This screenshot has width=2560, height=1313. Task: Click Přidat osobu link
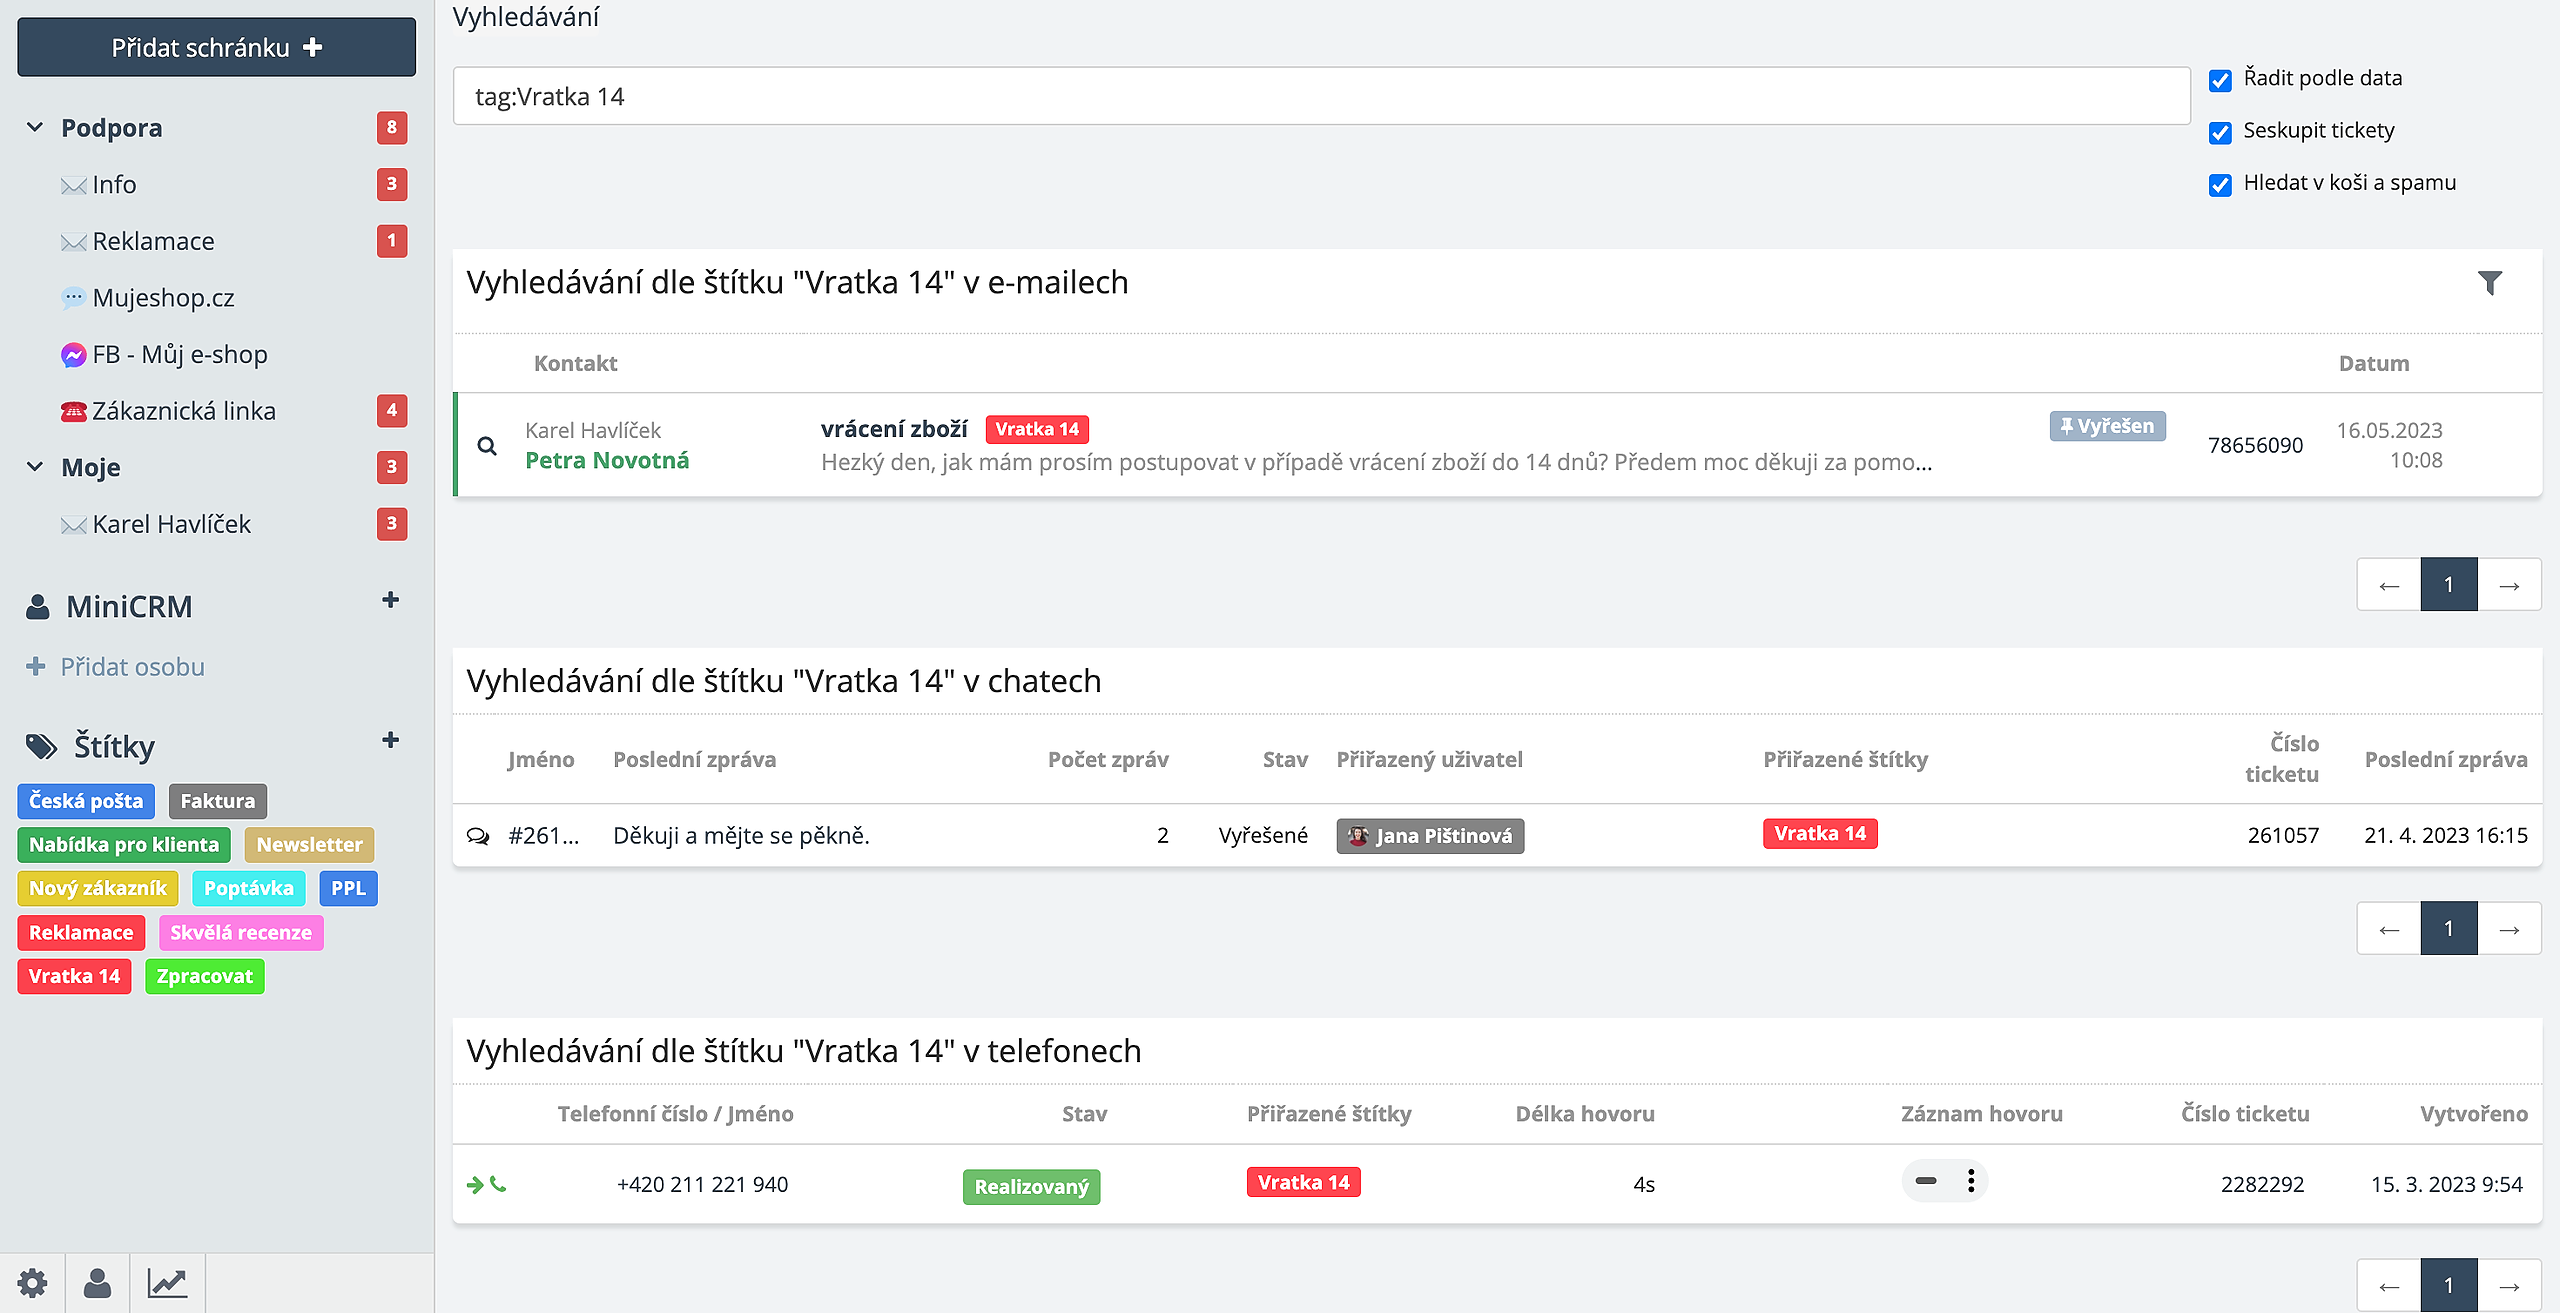[x=131, y=667]
